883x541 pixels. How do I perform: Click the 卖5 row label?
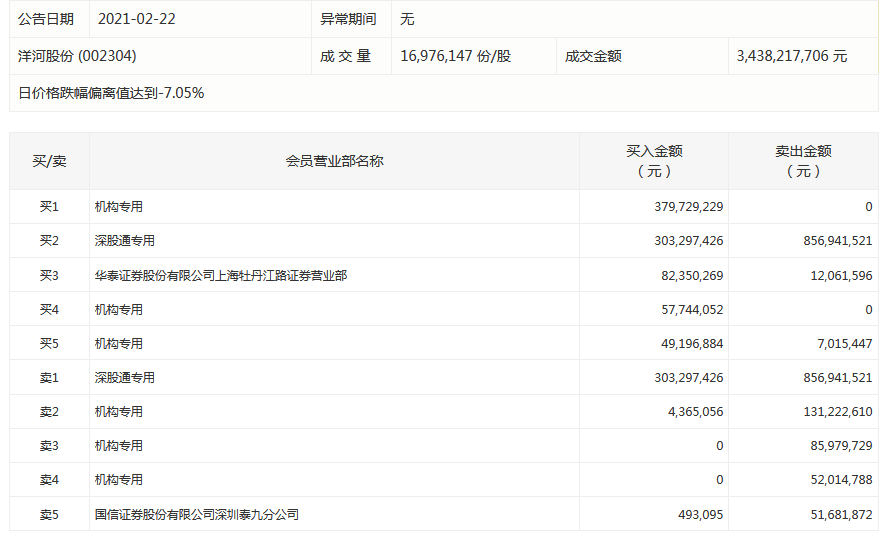click(49, 514)
